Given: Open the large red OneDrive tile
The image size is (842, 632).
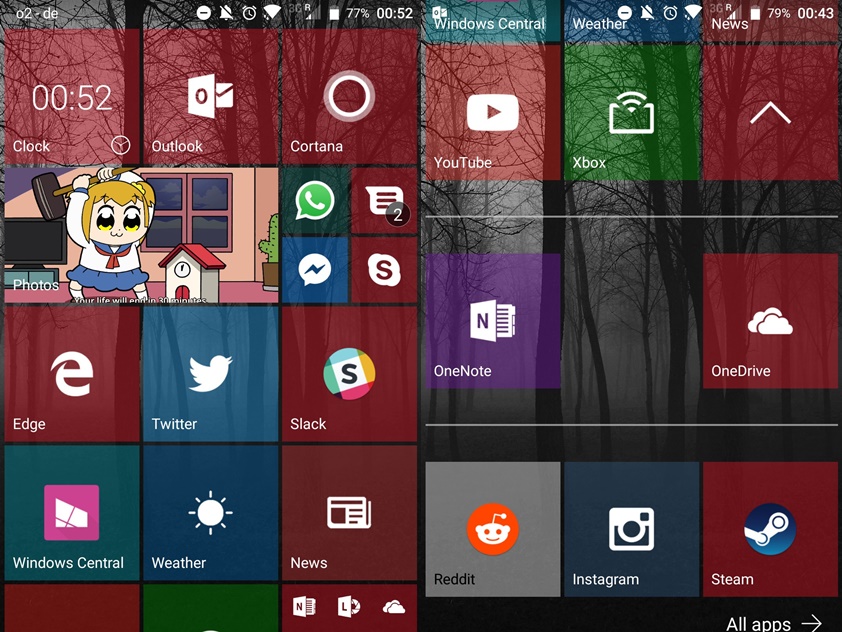Looking at the screenshot, I should click(771, 321).
